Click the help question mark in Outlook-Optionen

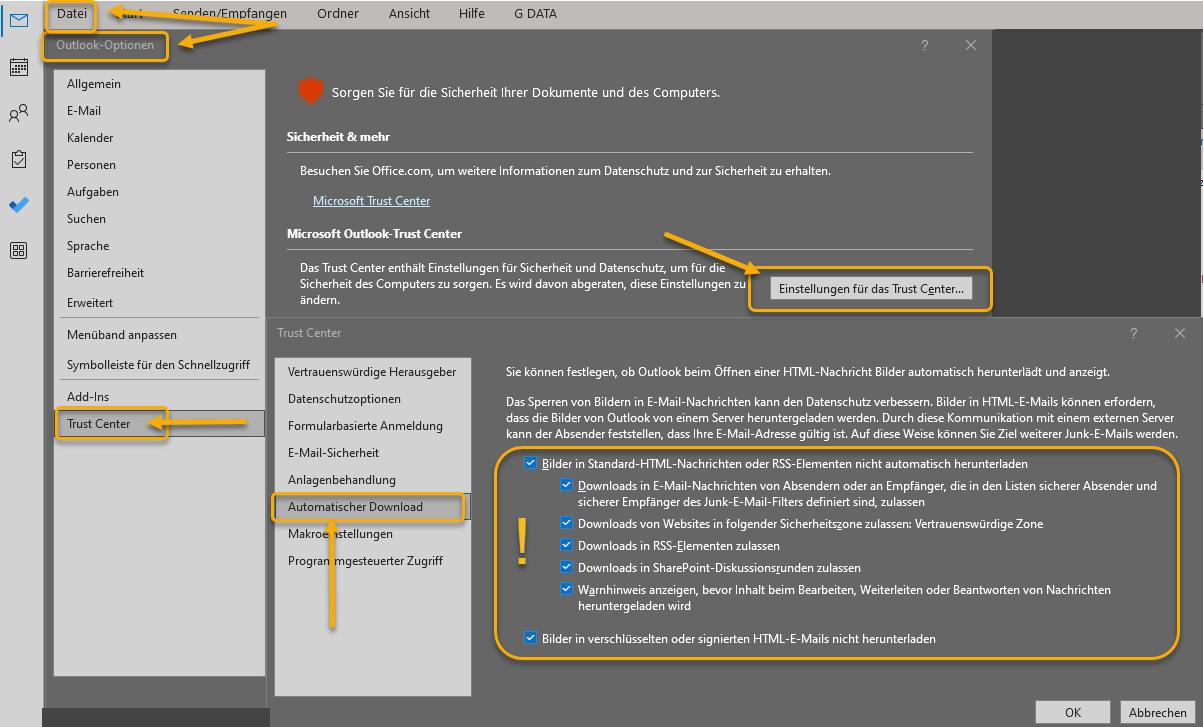[x=925, y=45]
